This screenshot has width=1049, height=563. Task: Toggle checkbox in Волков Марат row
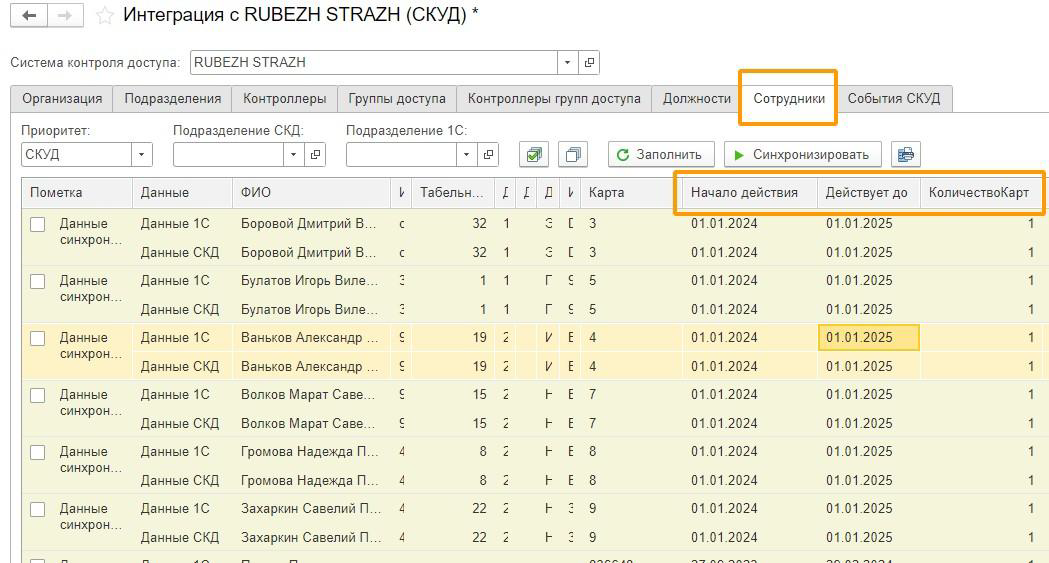click(x=38, y=396)
